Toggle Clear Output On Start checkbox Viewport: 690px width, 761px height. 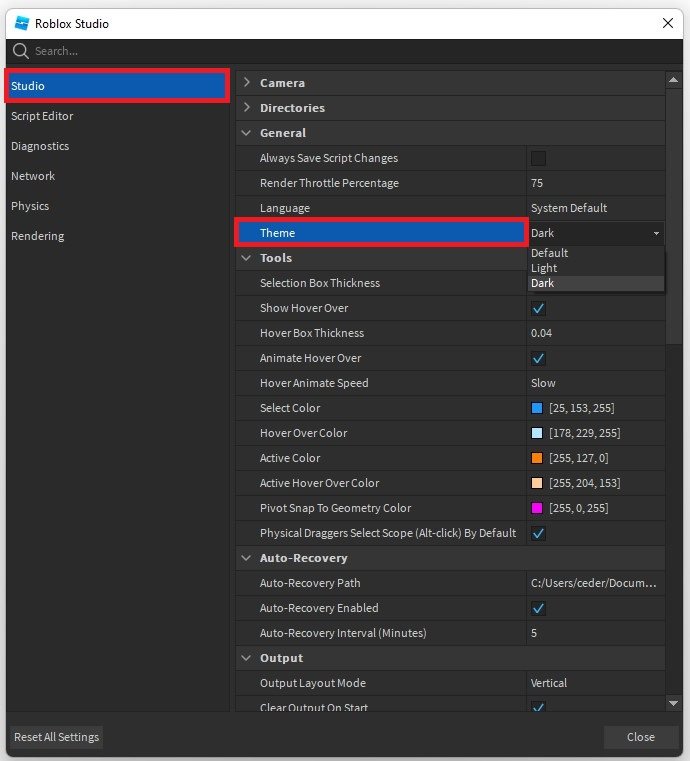538,707
